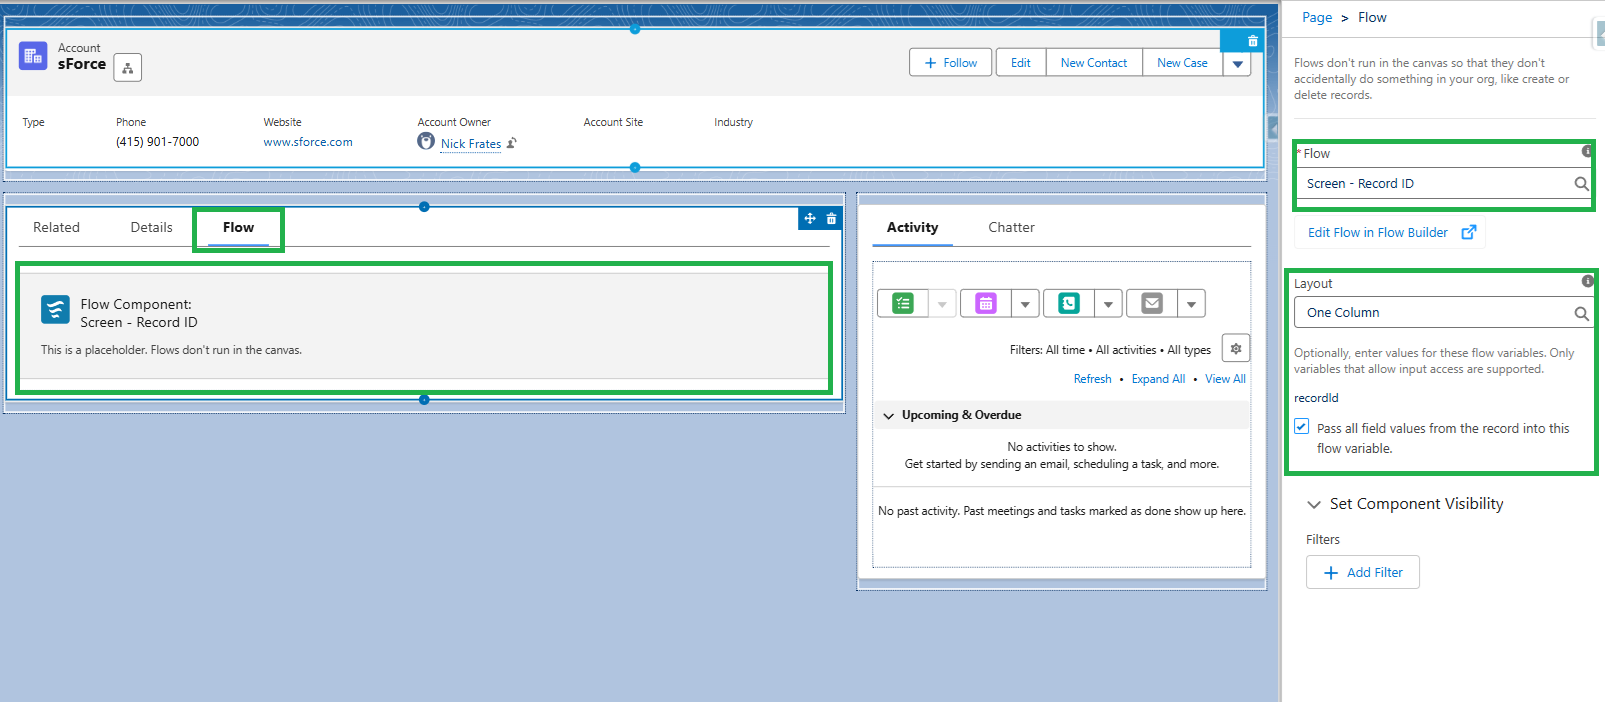This screenshot has height=702, width=1605.
Task: Click the Add Filter button
Action: pyautogui.click(x=1362, y=572)
